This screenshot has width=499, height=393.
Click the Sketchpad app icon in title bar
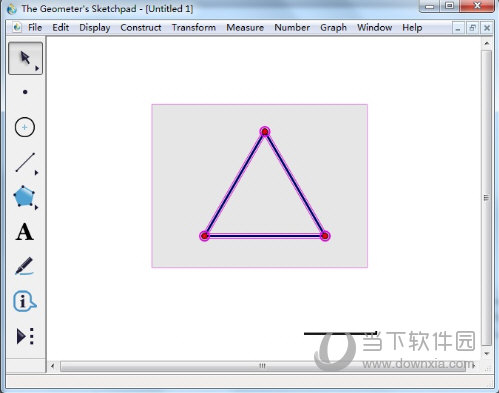click(x=12, y=9)
